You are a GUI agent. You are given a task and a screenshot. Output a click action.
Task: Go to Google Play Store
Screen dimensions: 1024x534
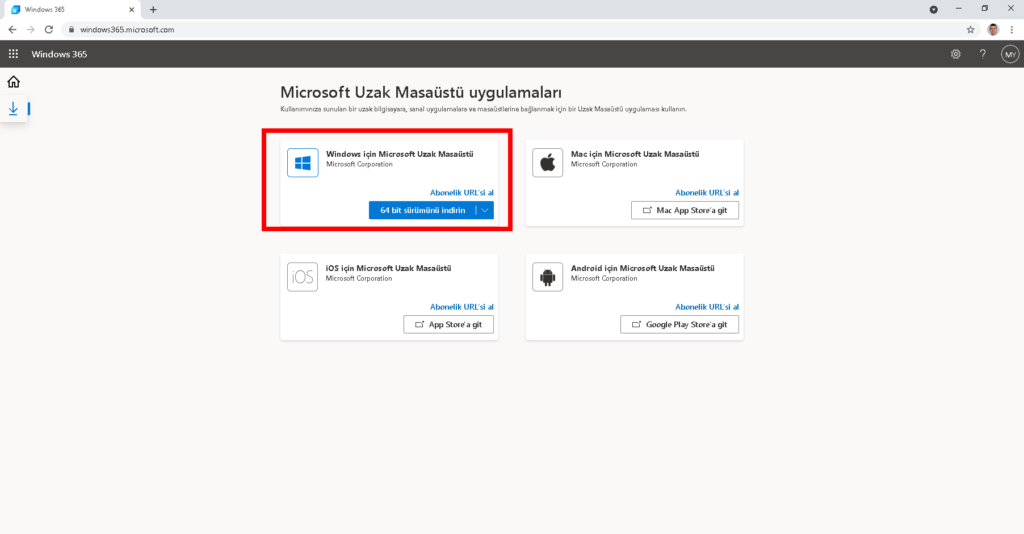coord(680,324)
